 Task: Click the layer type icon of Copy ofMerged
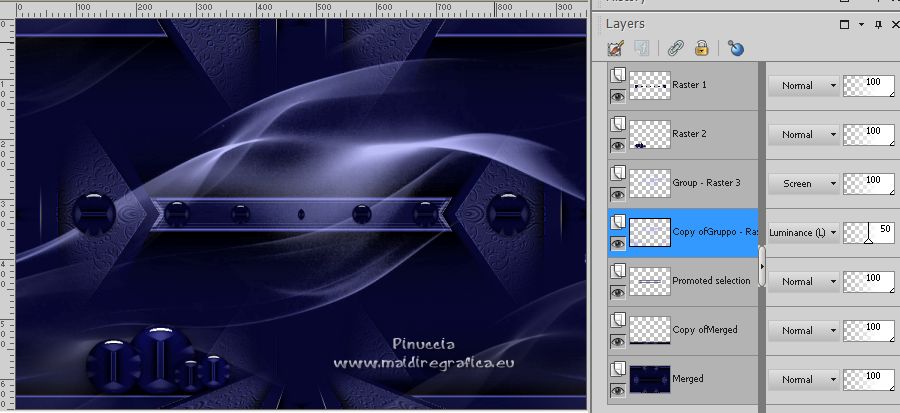[618, 320]
